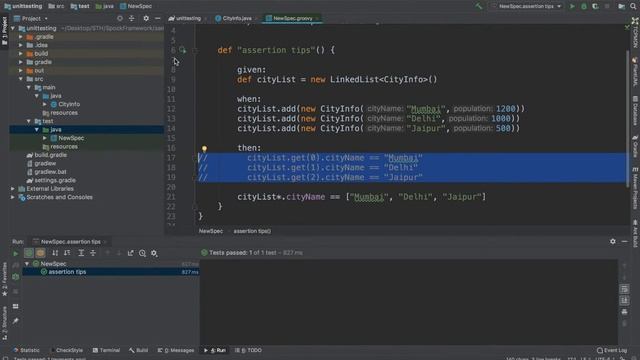Select NewSpec.assertion tips tab in Run panel
640x360 pixels.
[x=69, y=242]
